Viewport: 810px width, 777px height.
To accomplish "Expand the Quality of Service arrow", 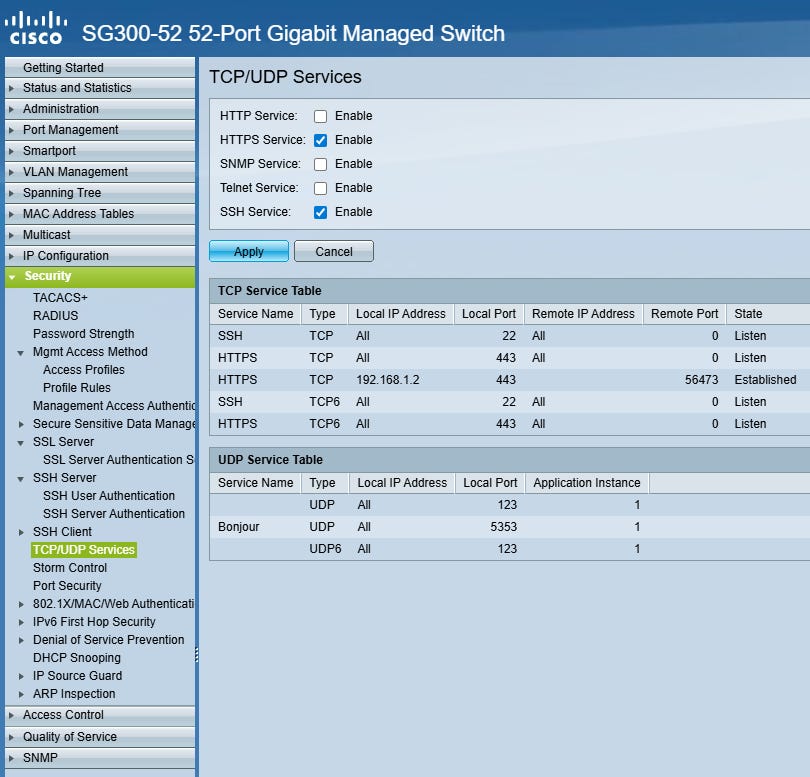I will 11,737.
